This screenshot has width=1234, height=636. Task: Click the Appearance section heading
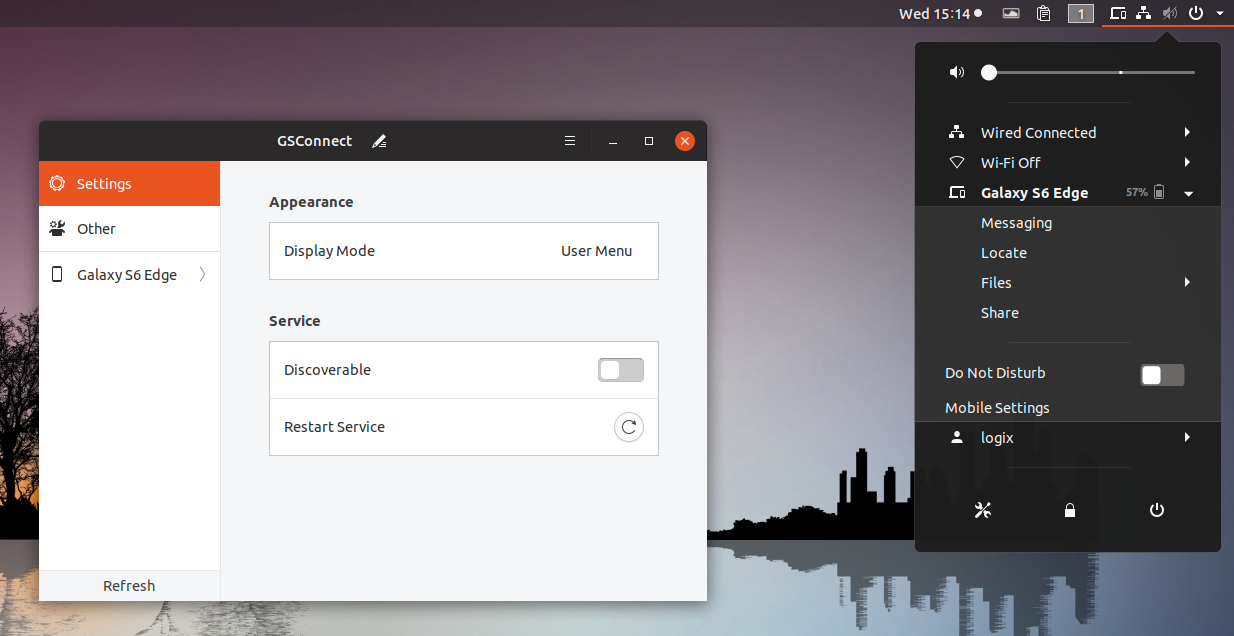pyautogui.click(x=311, y=202)
